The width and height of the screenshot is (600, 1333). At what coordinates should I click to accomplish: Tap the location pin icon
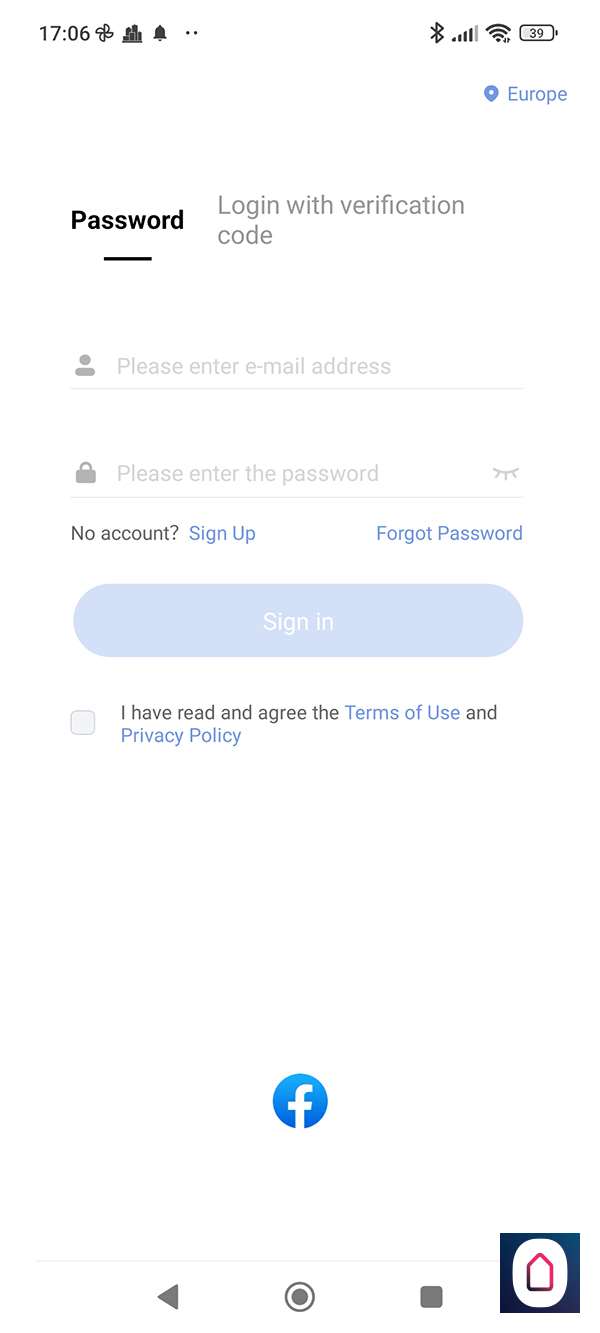tap(491, 94)
